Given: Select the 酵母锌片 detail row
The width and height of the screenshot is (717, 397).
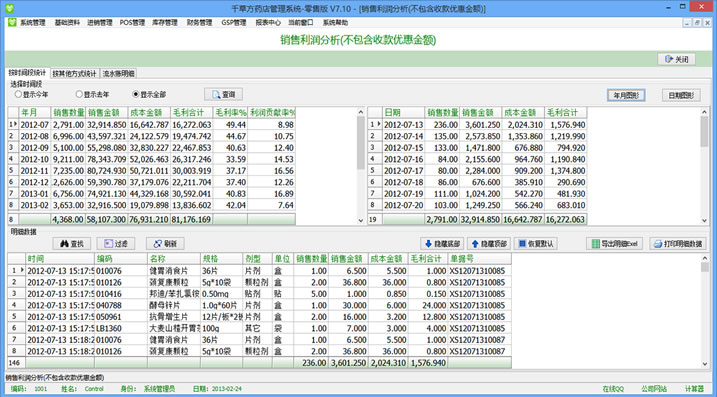Looking at the screenshot, I should (259, 305).
